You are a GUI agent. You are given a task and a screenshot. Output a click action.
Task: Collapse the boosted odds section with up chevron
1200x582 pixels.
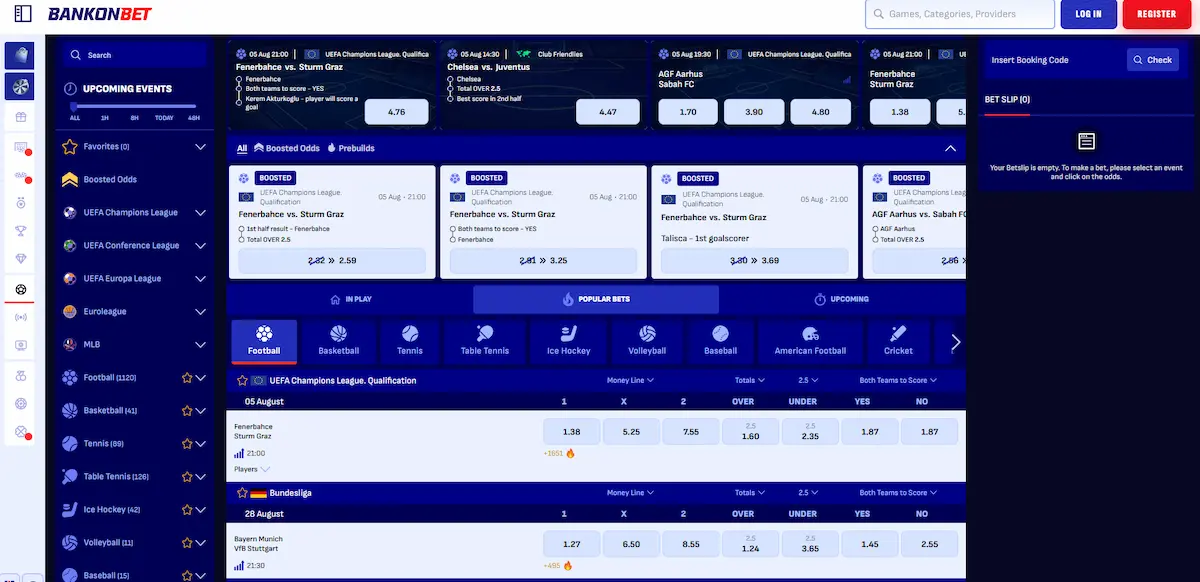(x=950, y=148)
